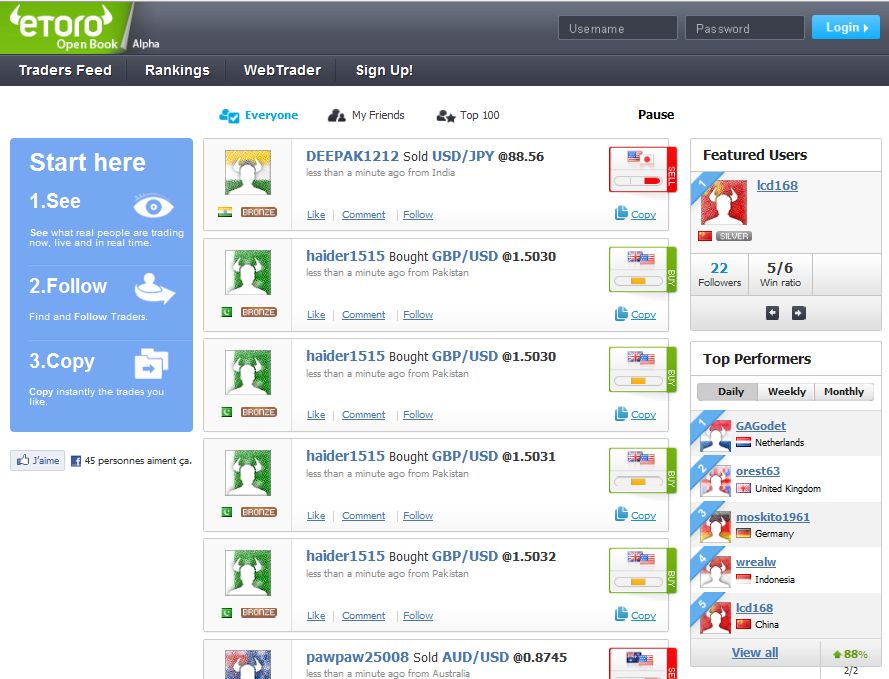
Task: Click the J'aime like button
Action: click(x=37, y=460)
